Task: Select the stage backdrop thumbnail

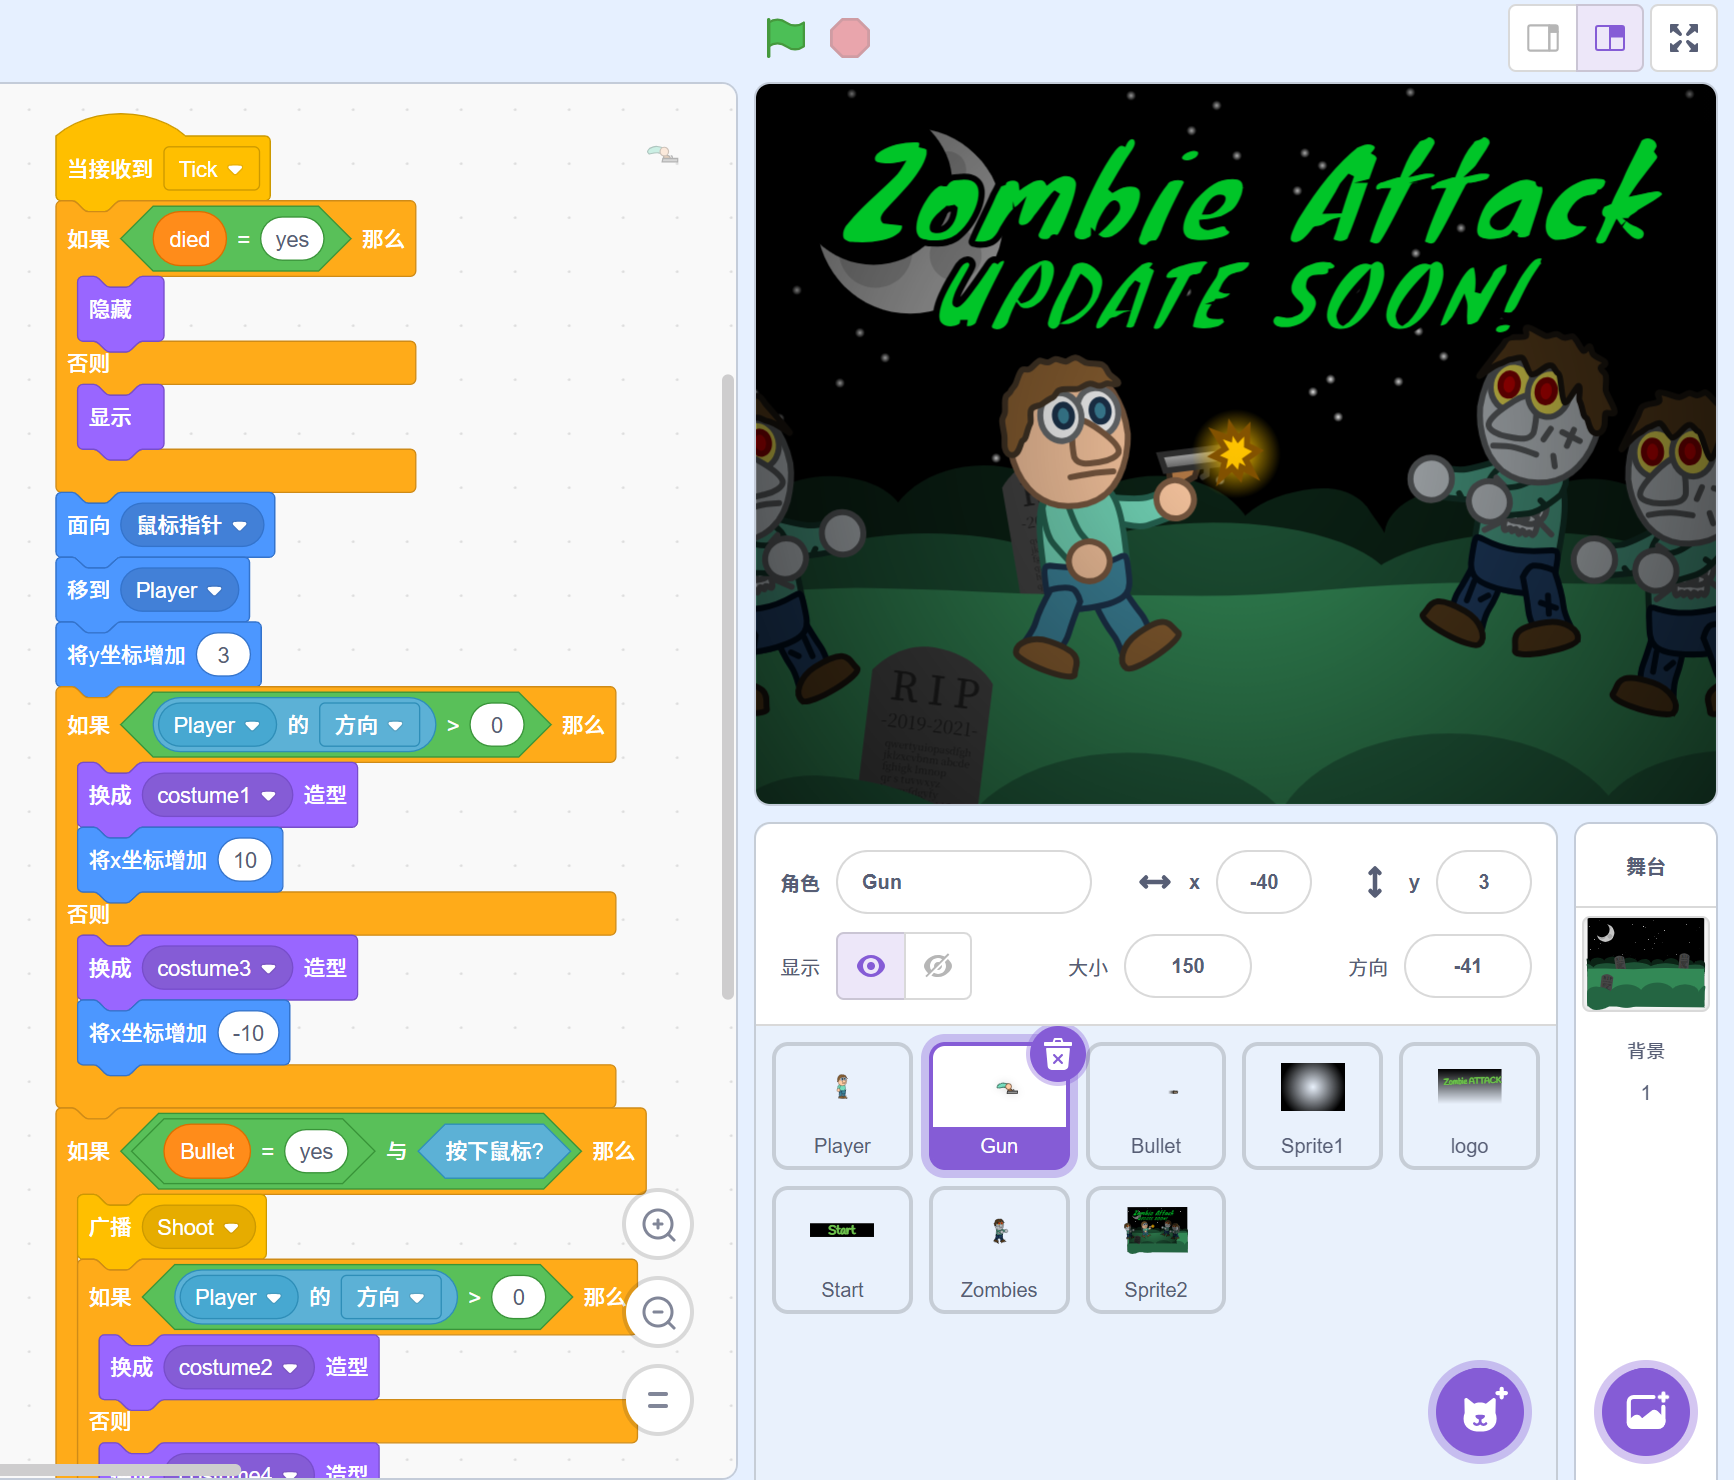Action: point(1645,963)
